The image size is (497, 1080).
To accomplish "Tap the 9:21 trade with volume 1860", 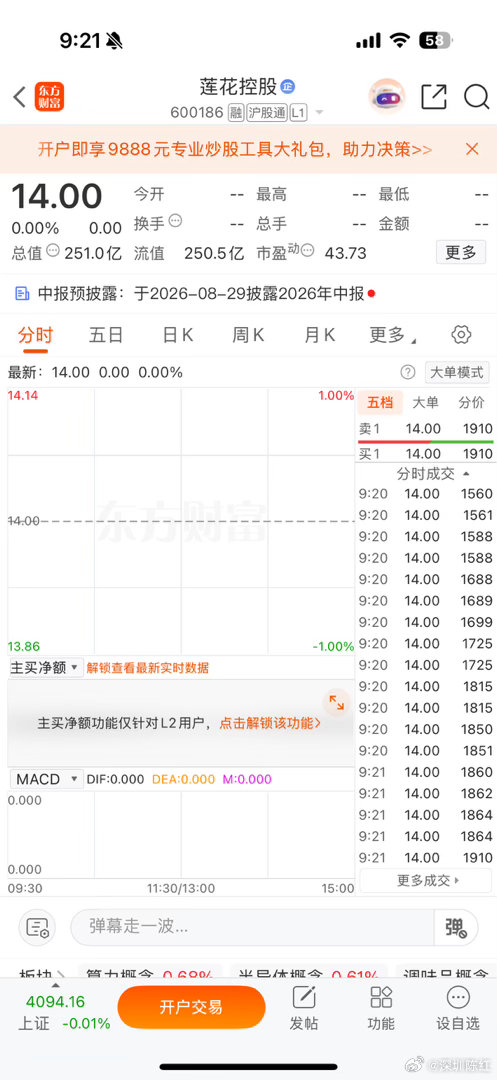I will tap(425, 772).
